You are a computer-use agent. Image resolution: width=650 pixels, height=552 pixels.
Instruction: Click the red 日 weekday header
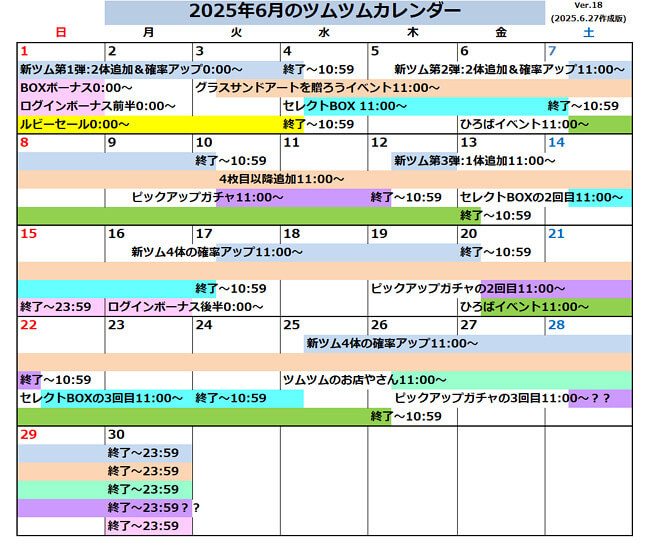(61, 33)
